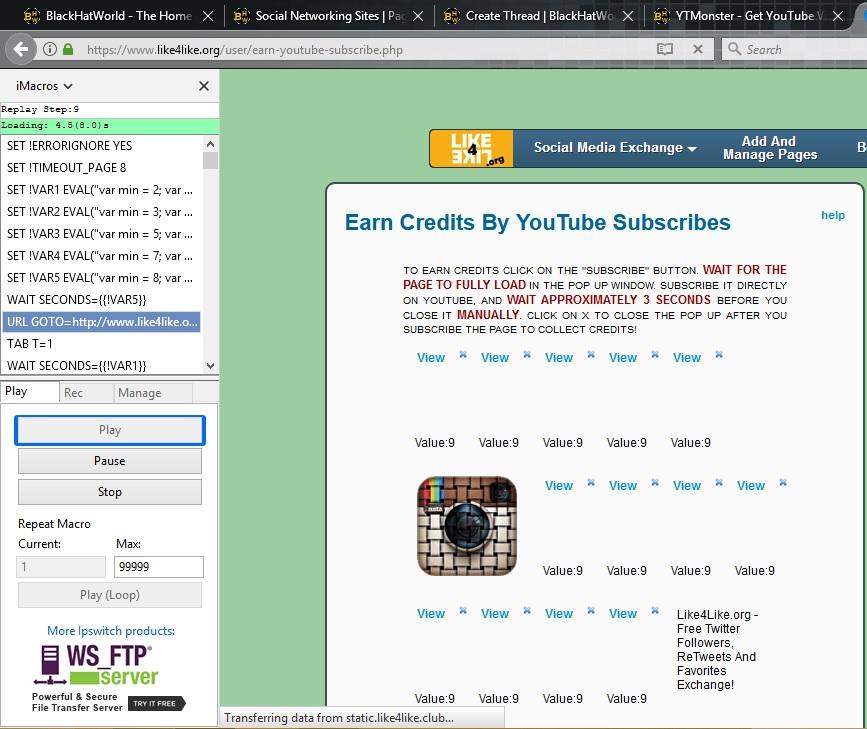Click the help link
867x729 pixels.
(x=833, y=215)
